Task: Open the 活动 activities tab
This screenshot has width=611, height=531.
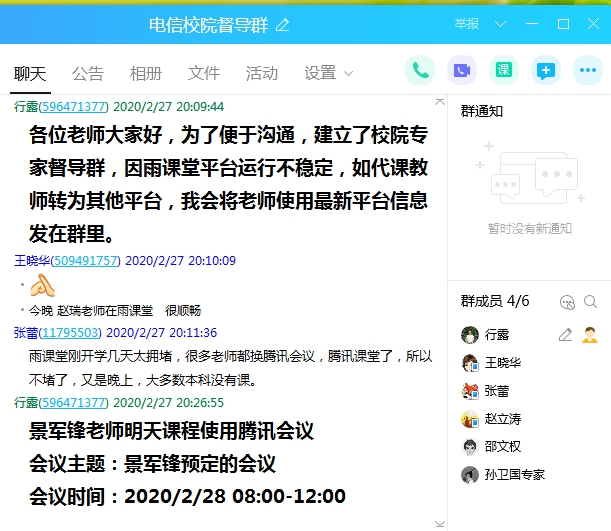Action: point(262,74)
